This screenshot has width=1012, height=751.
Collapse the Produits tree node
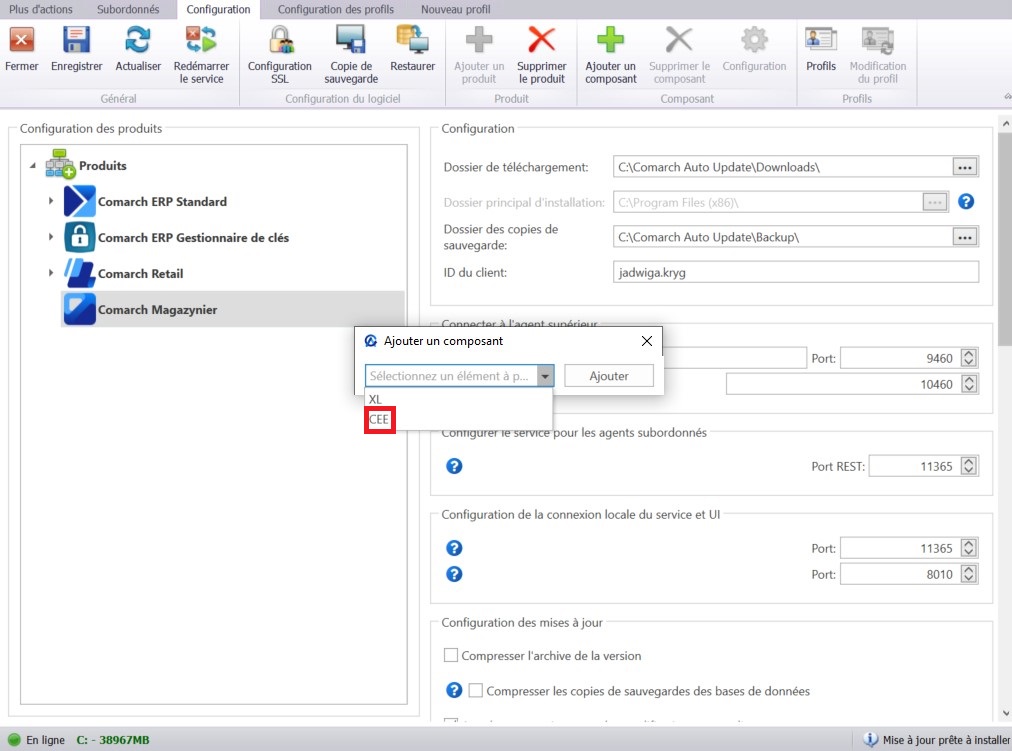[x=32, y=166]
